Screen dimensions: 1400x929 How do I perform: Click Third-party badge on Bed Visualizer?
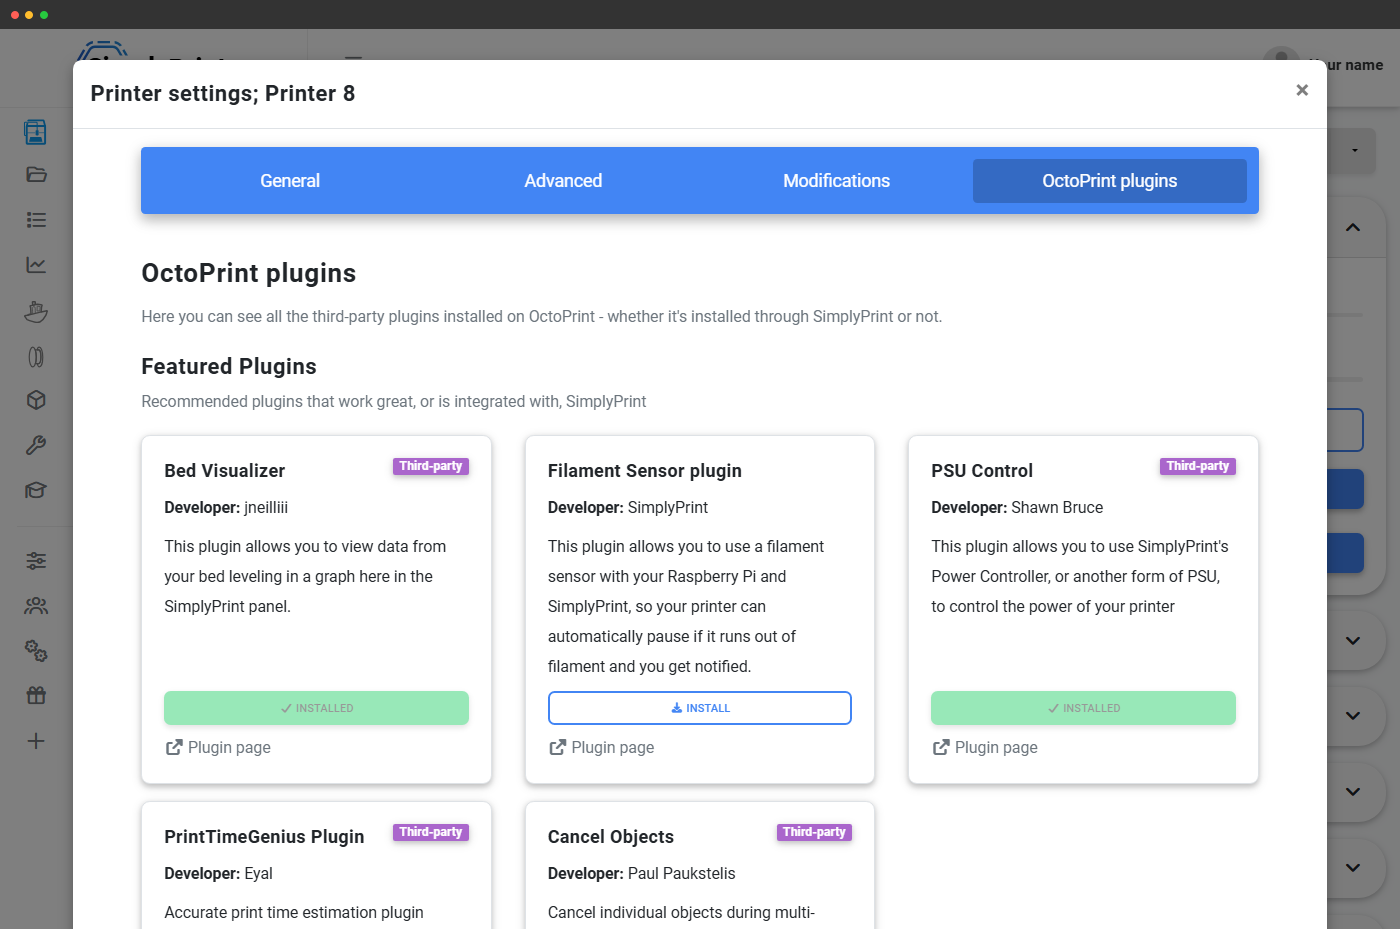click(431, 466)
